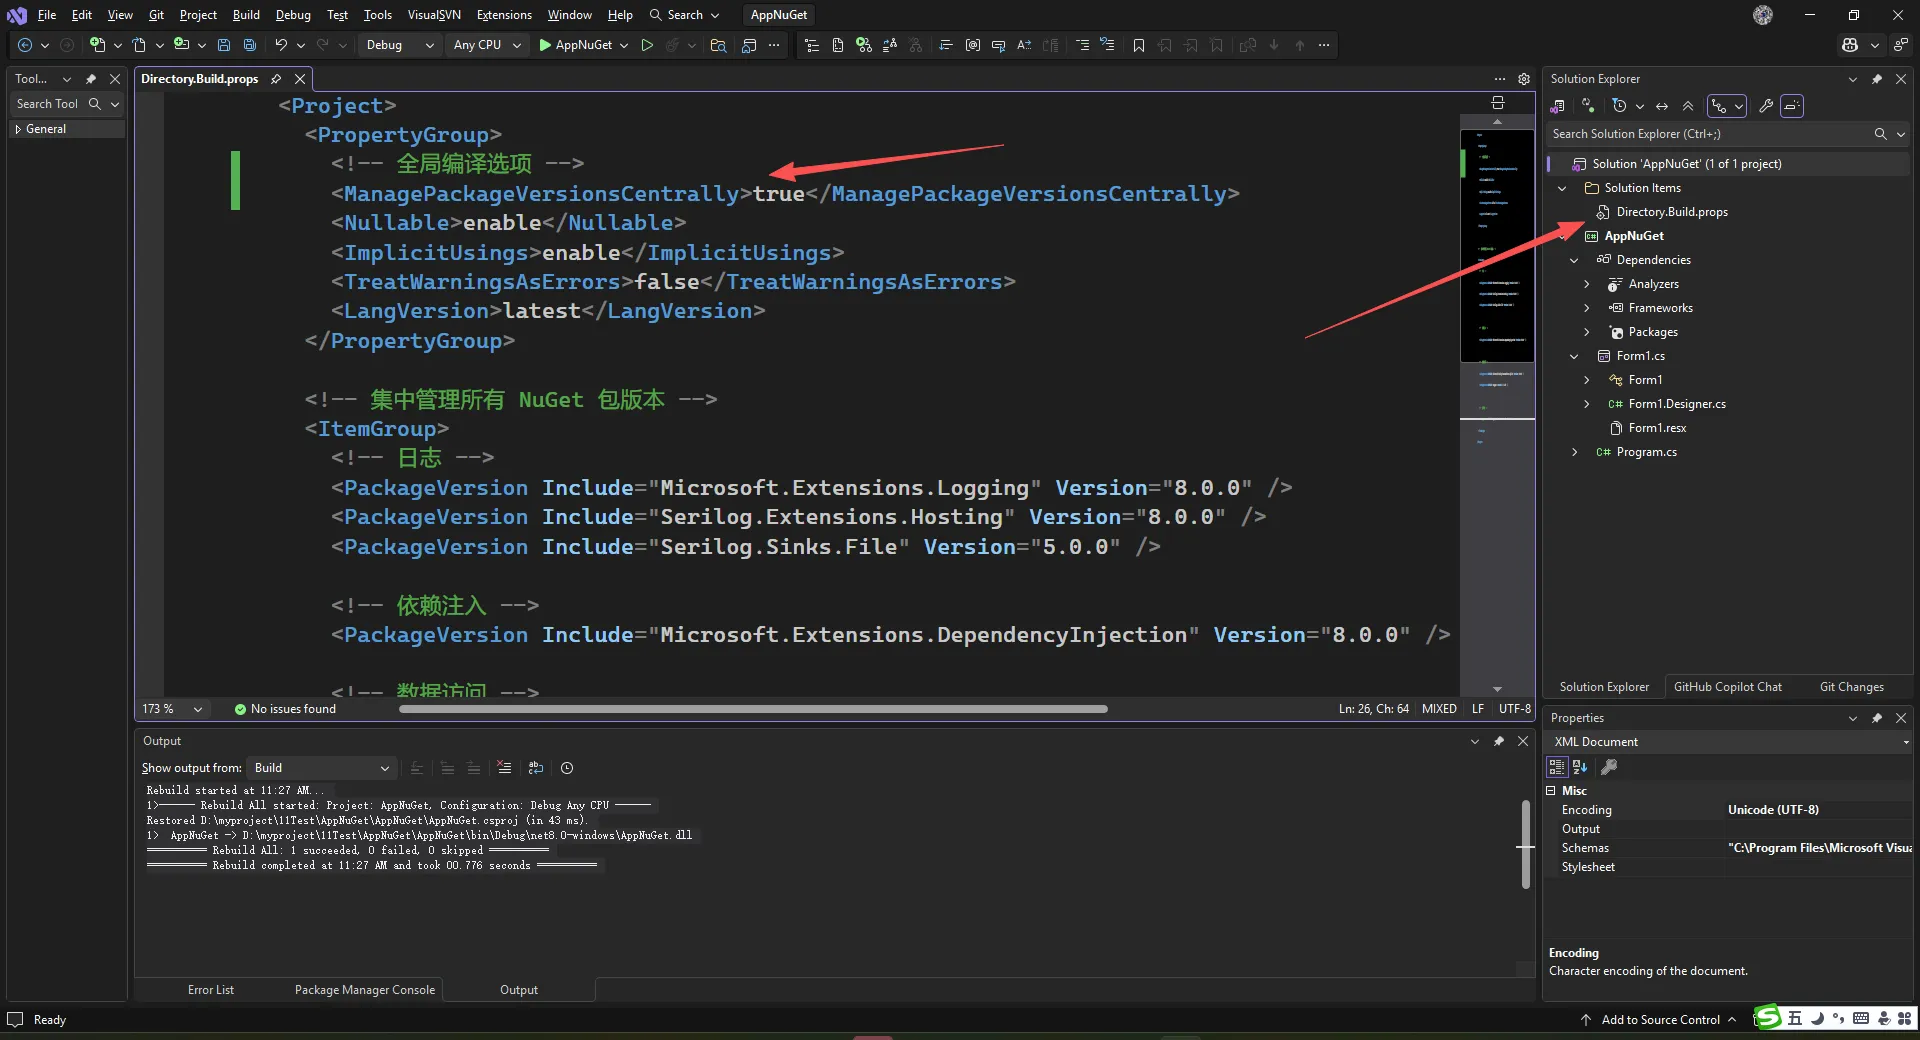Click the Save All toolbar icon
The image size is (1920, 1040).
click(250, 45)
